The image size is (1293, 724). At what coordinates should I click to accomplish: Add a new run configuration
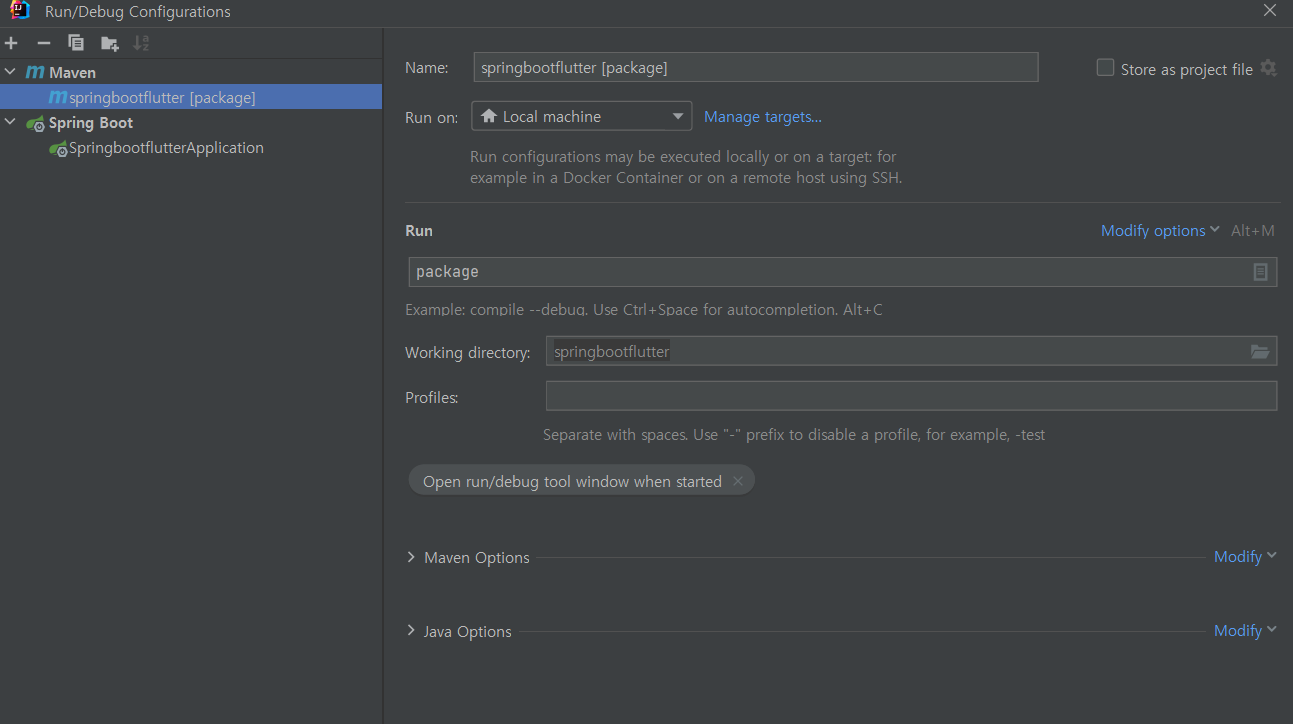pos(11,43)
